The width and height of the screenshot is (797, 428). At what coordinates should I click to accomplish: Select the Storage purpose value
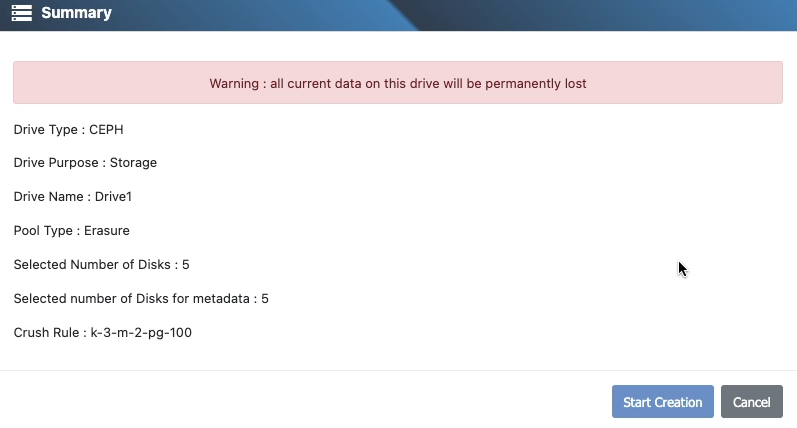(x=133, y=163)
